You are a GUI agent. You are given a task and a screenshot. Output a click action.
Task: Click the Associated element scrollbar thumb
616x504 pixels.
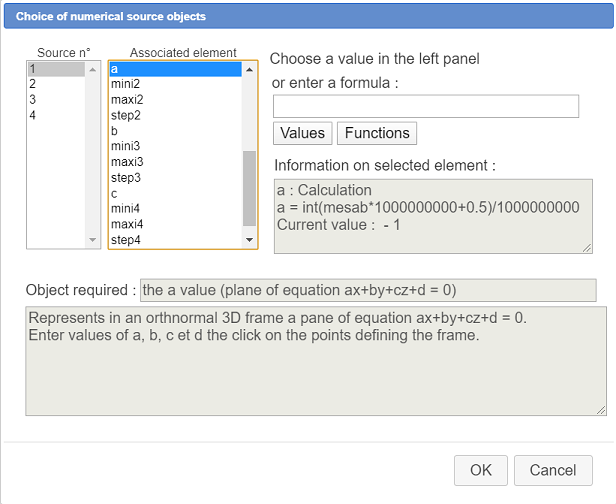point(249,189)
